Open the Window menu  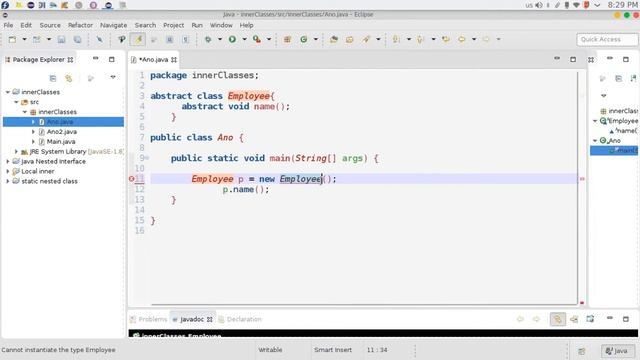coord(221,25)
